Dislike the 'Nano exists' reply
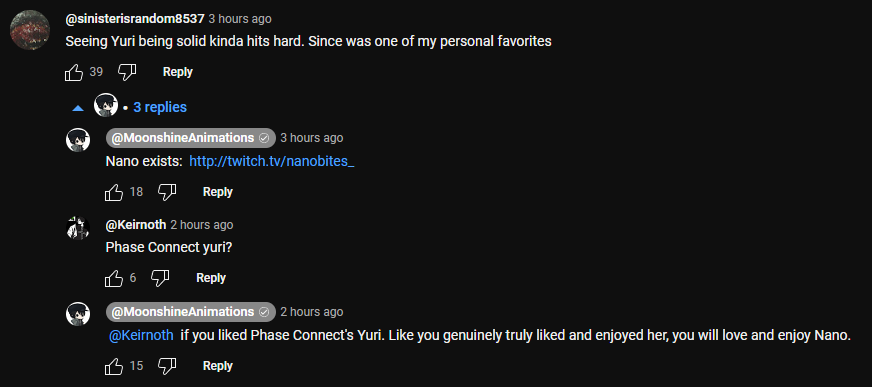This screenshot has width=872, height=387. tap(167, 192)
